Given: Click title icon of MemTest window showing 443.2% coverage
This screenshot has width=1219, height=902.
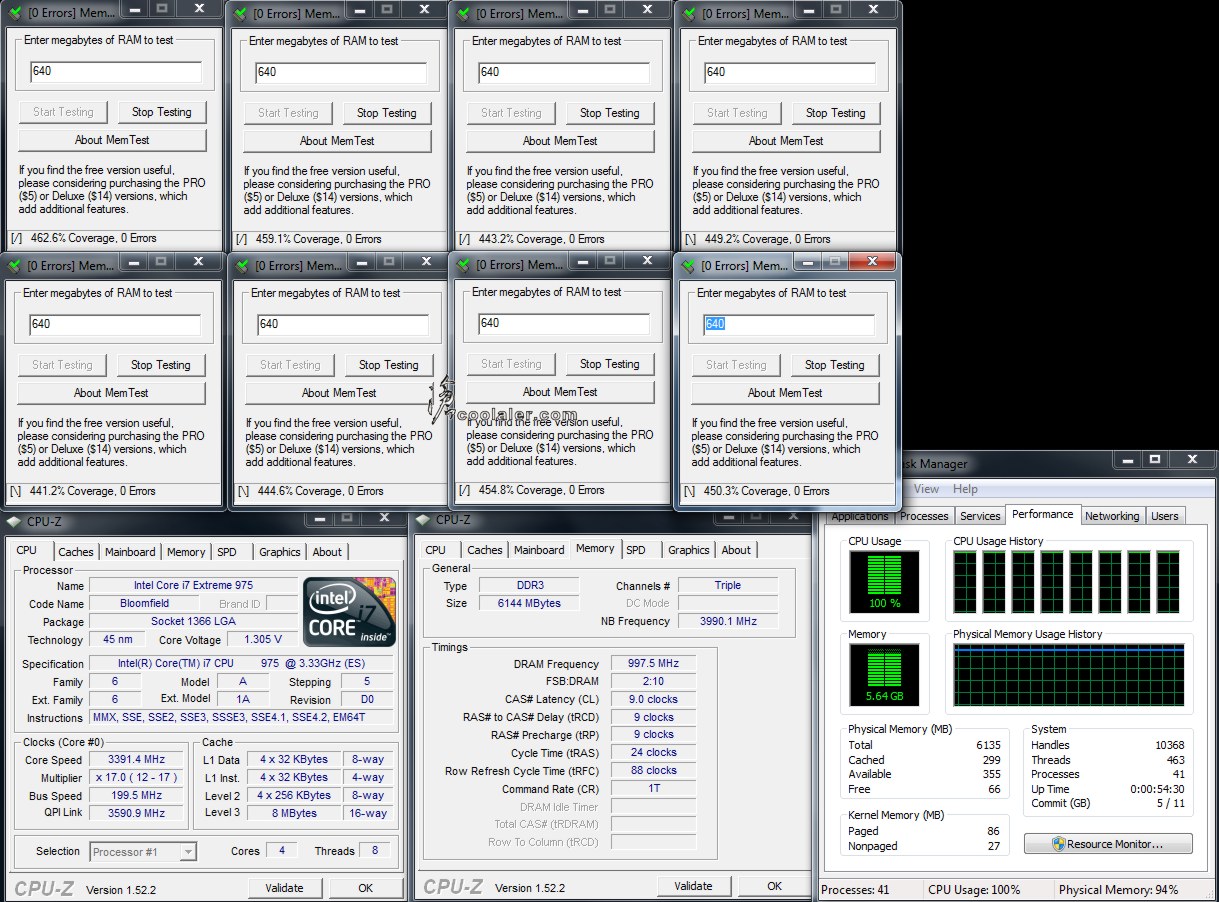Looking at the screenshot, I should pyautogui.click(x=464, y=14).
